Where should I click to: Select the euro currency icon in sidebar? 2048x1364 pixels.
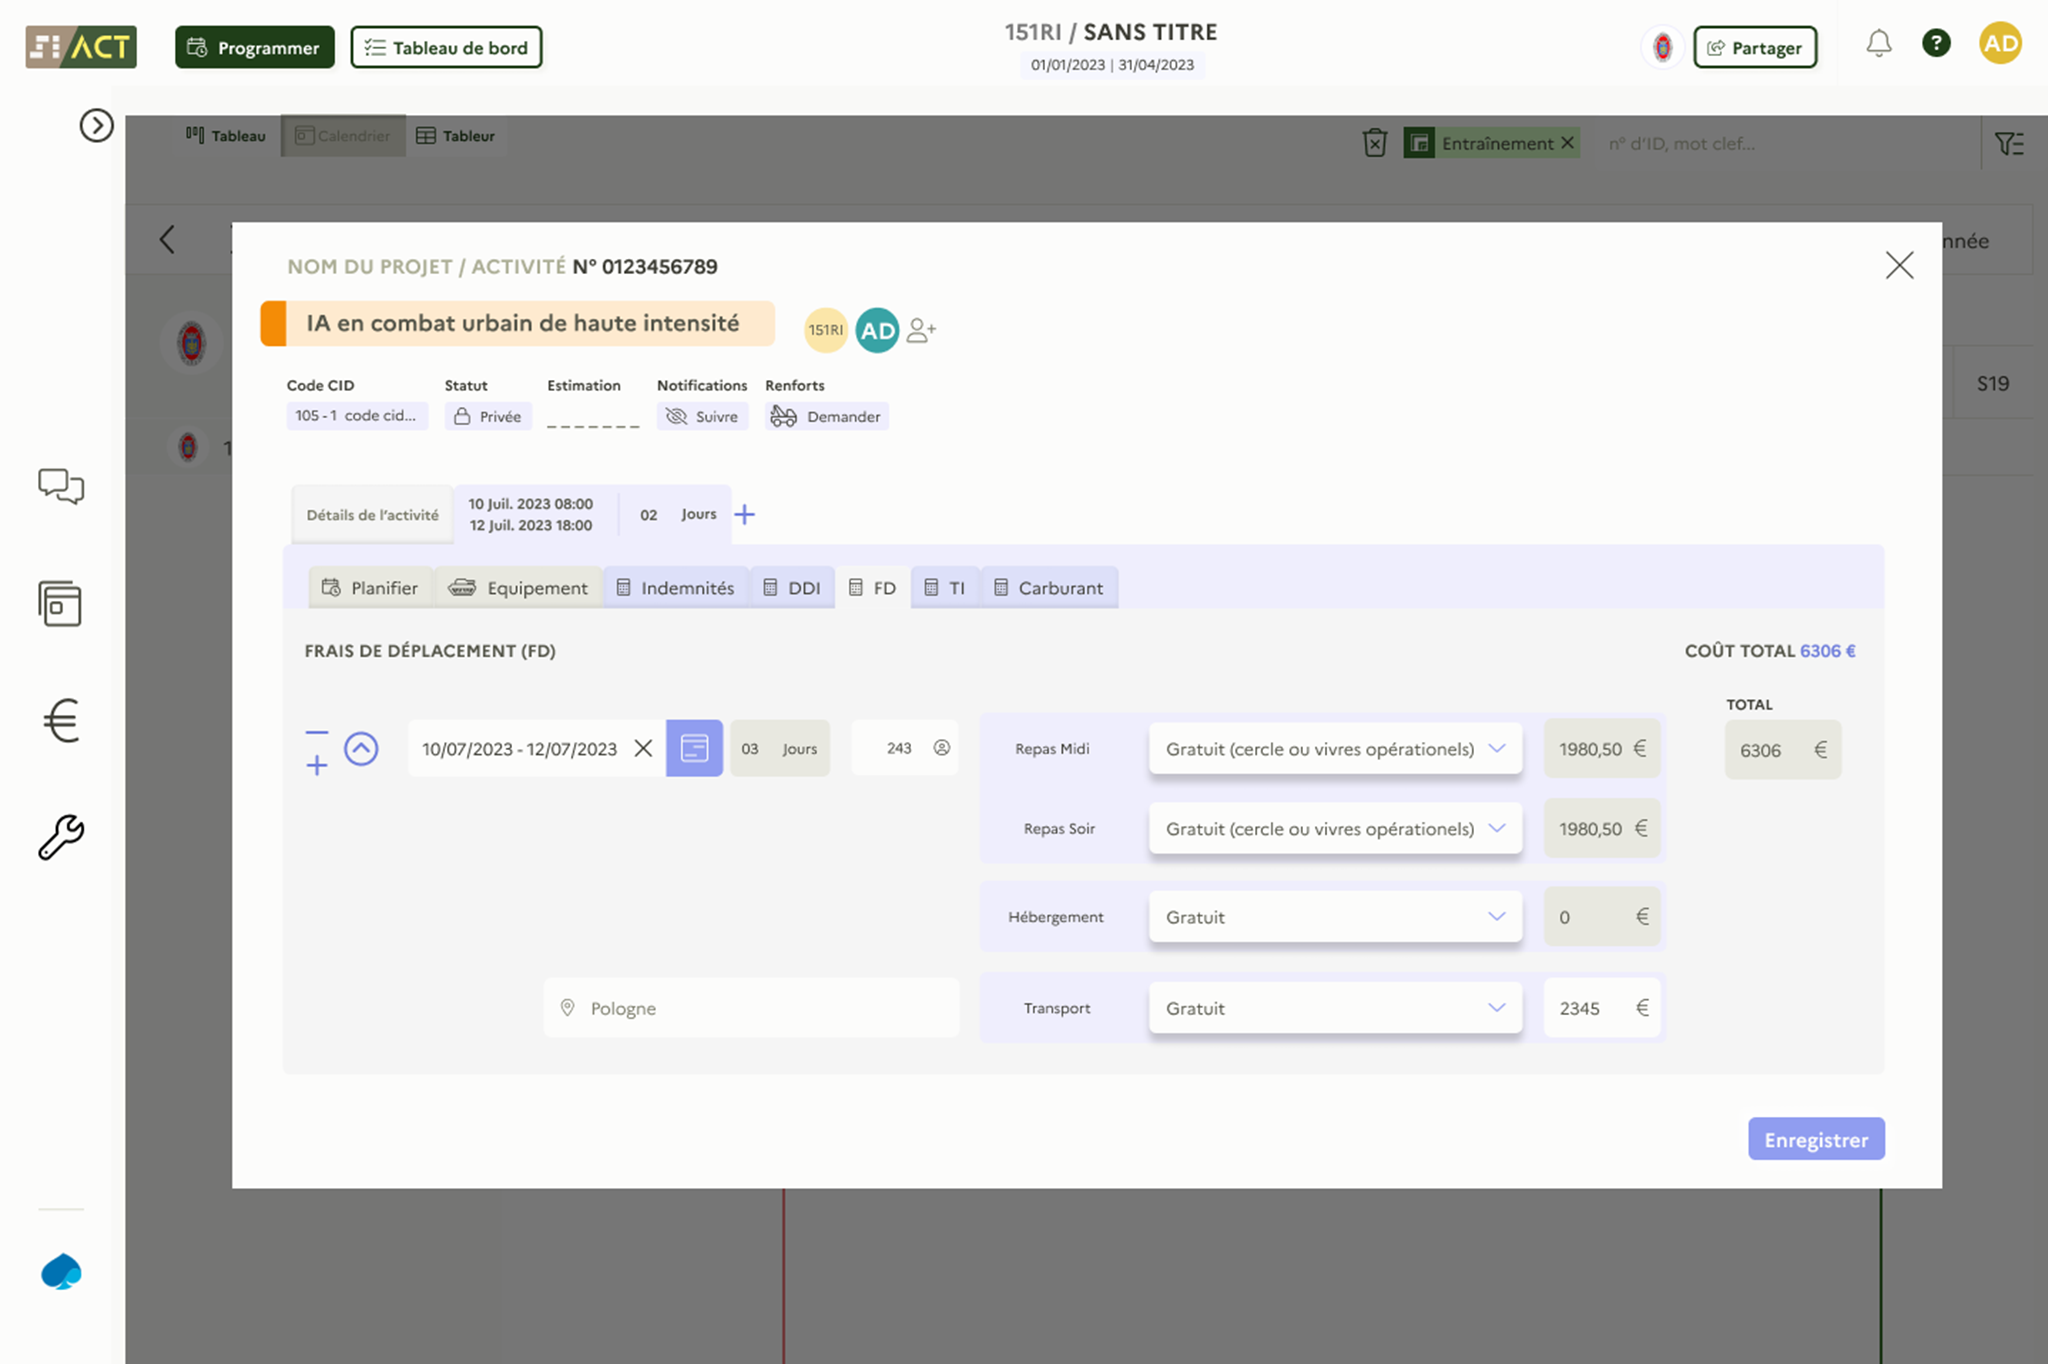click(x=60, y=719)
